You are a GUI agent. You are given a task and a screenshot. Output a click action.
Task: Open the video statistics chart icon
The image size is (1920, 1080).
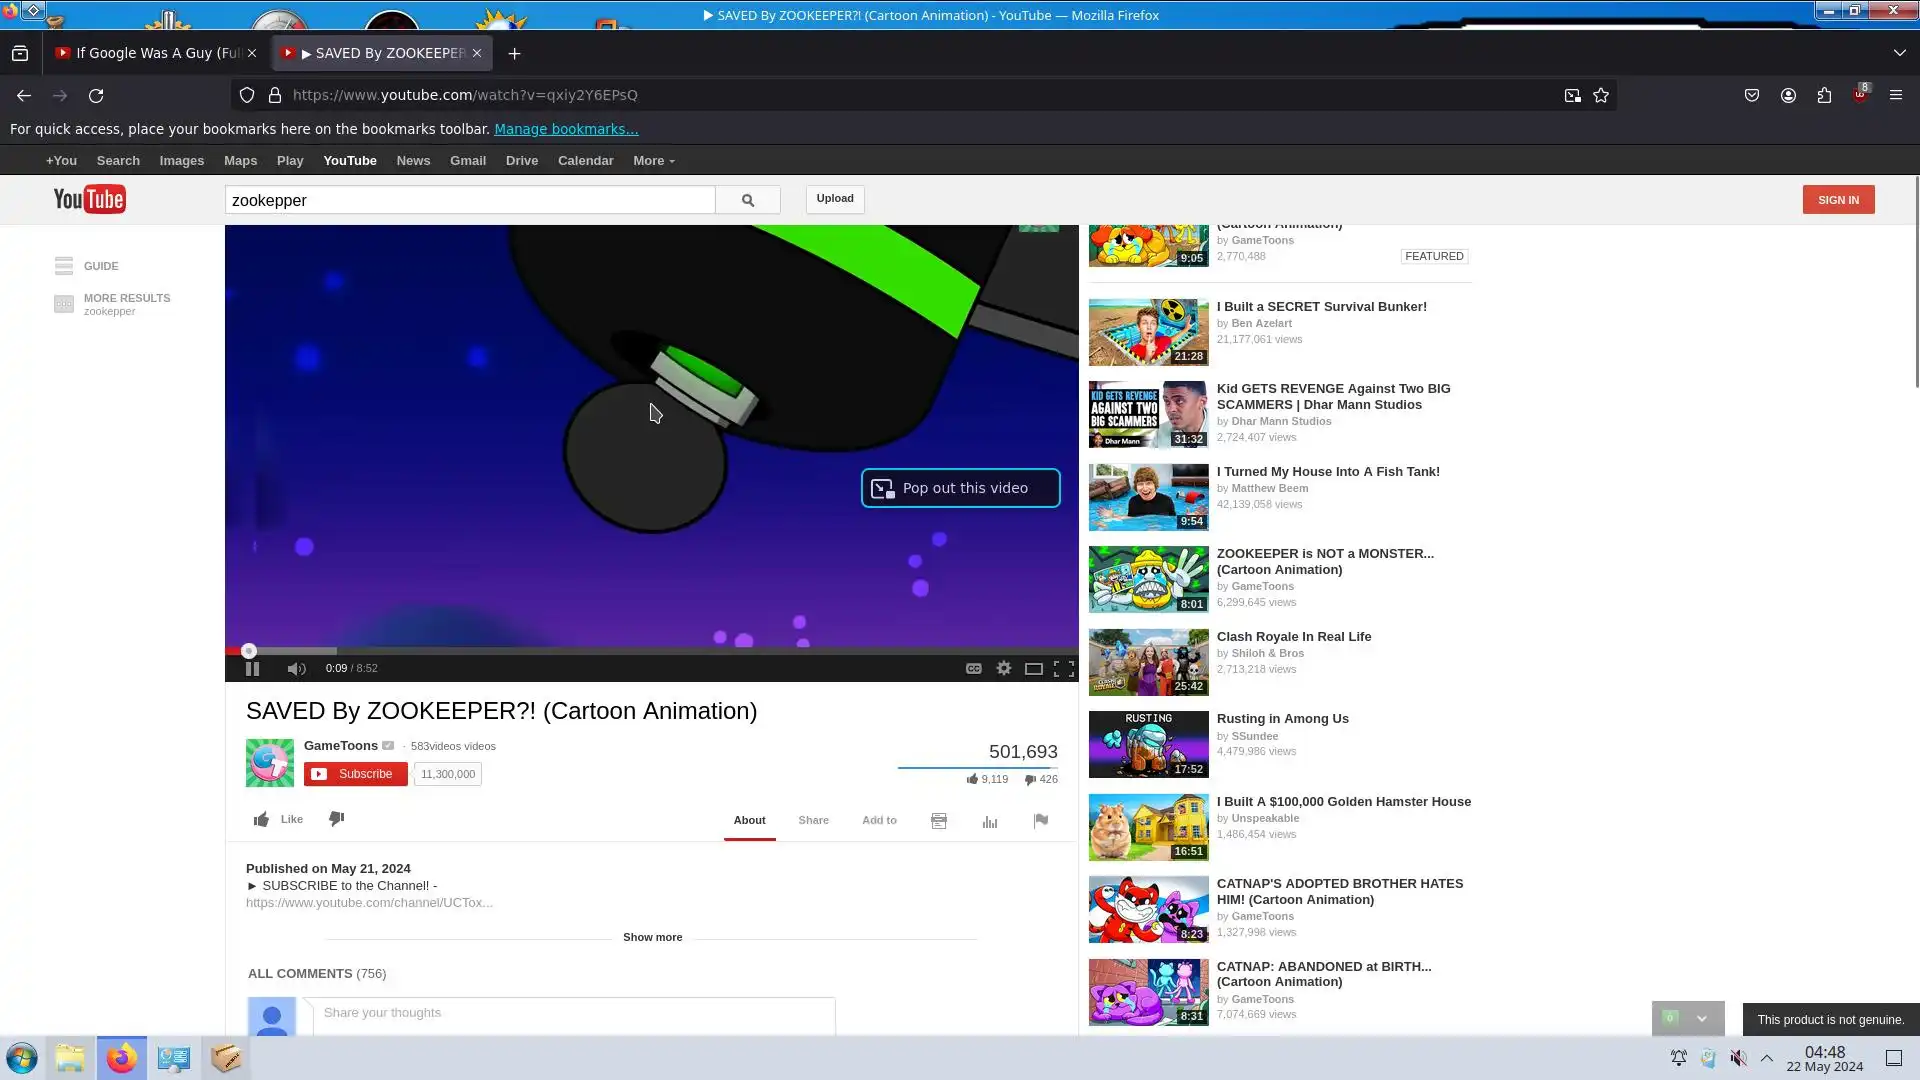pos(989,821)
